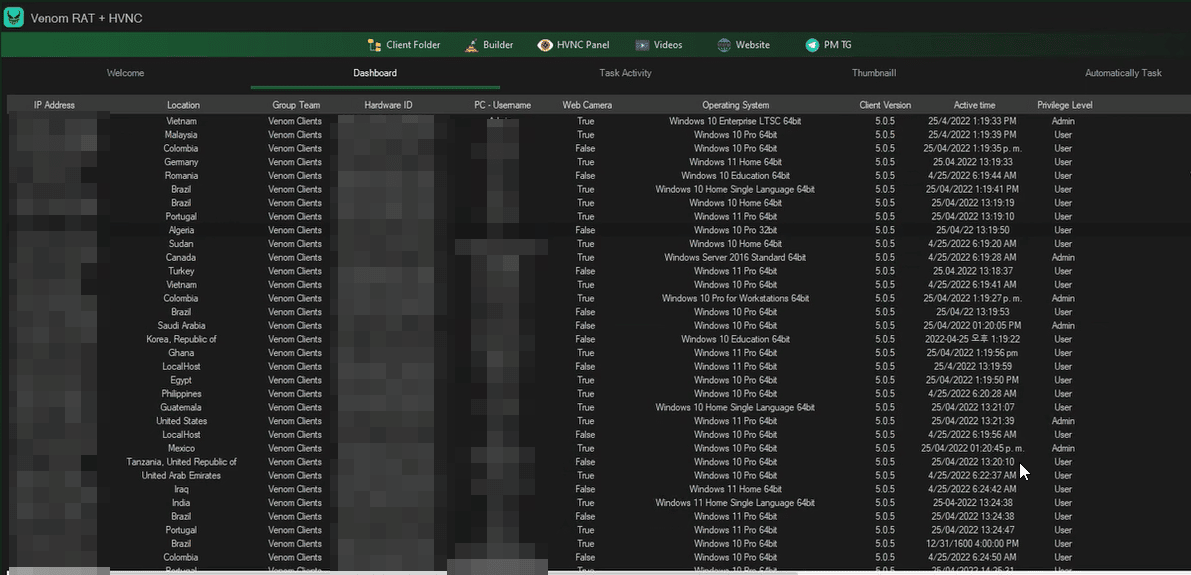Click the 25-04-2022 13:24:38 active time cell
Image resolution: width=1191 pixels, height=575 pixels.
coord(972,503)
